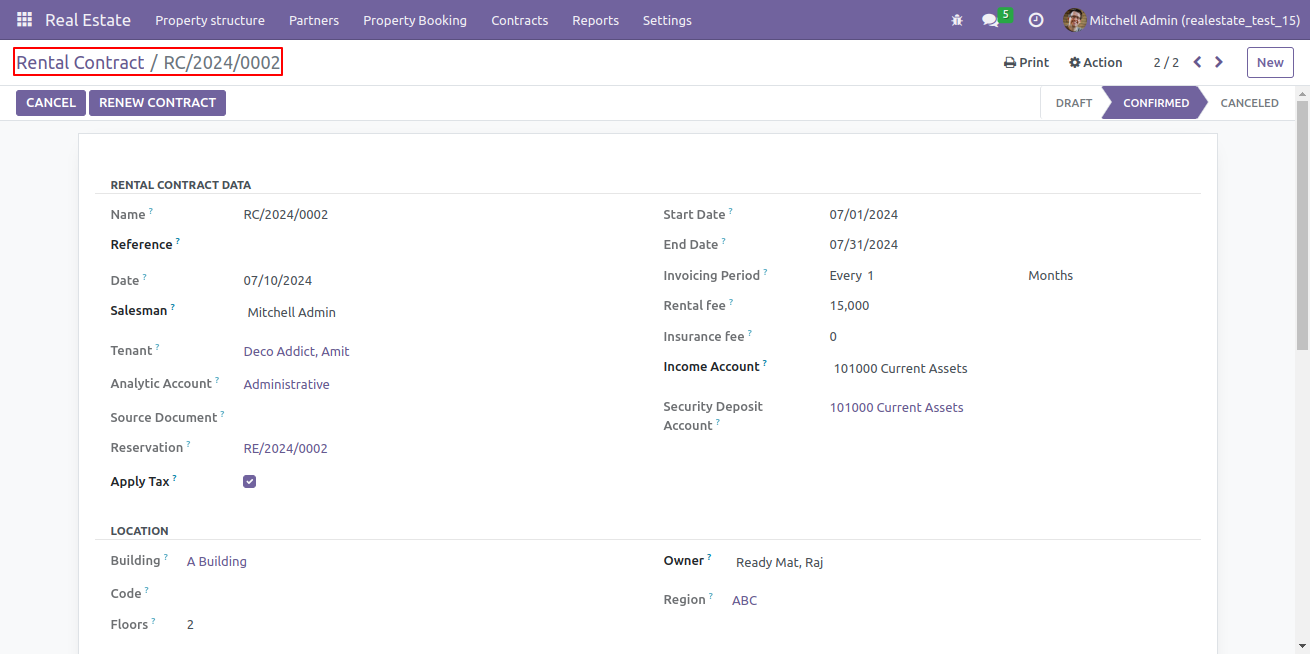
Task: Open A Building link
Action: [216, 561]
